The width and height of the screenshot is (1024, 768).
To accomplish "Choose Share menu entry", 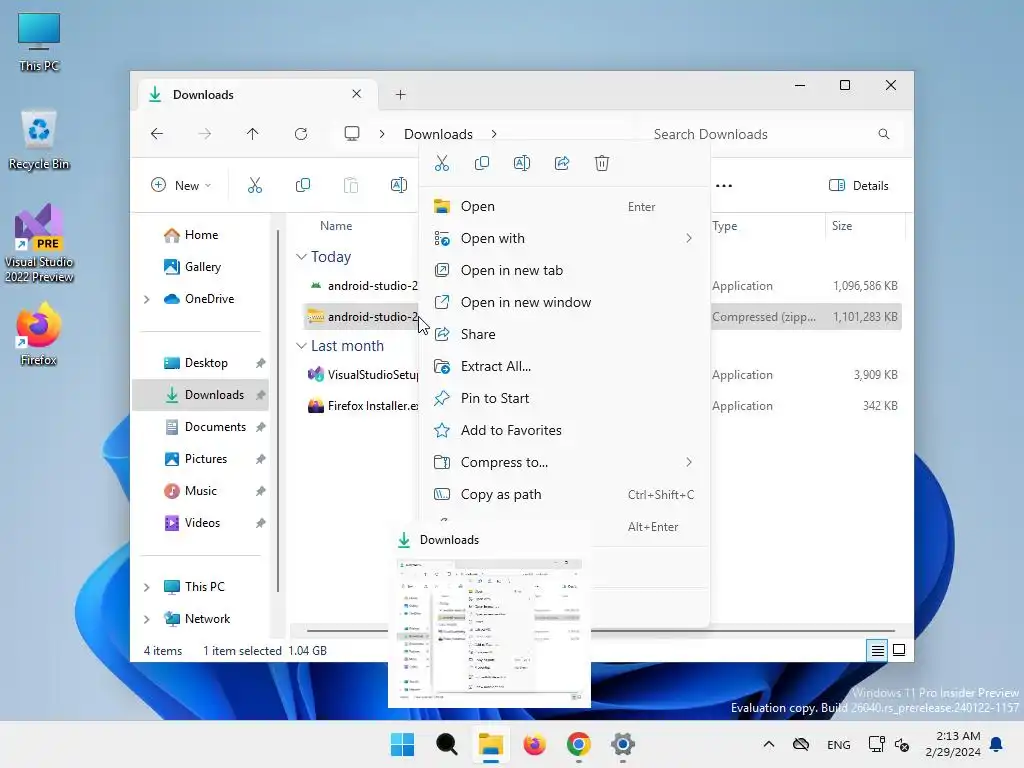I will click(564, 334).
